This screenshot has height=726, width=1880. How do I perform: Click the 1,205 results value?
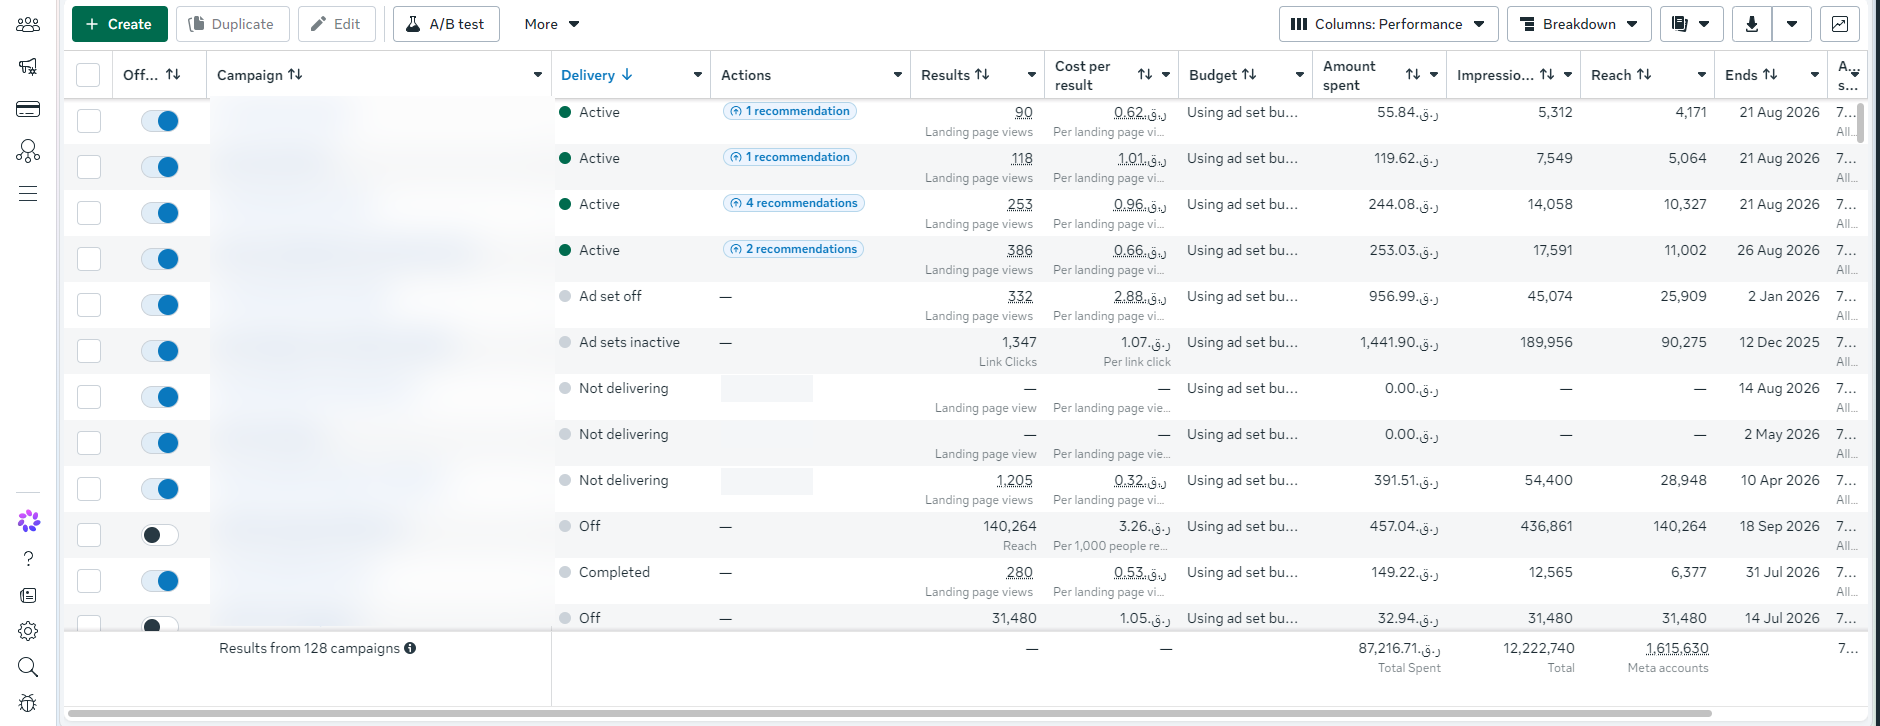[x=1015, y=480]
